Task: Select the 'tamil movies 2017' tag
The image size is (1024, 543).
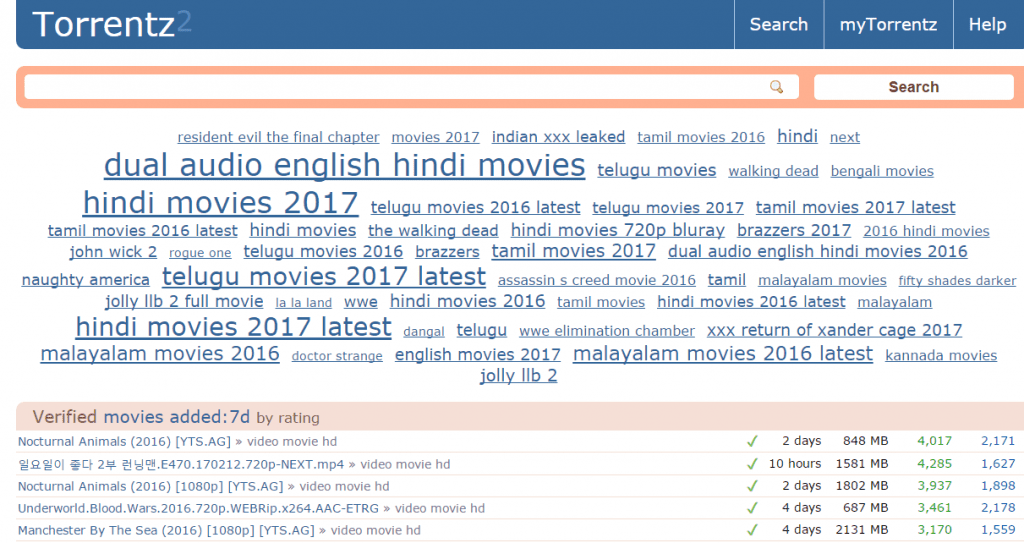Action: pyautogui.click(x=573, y=251)
